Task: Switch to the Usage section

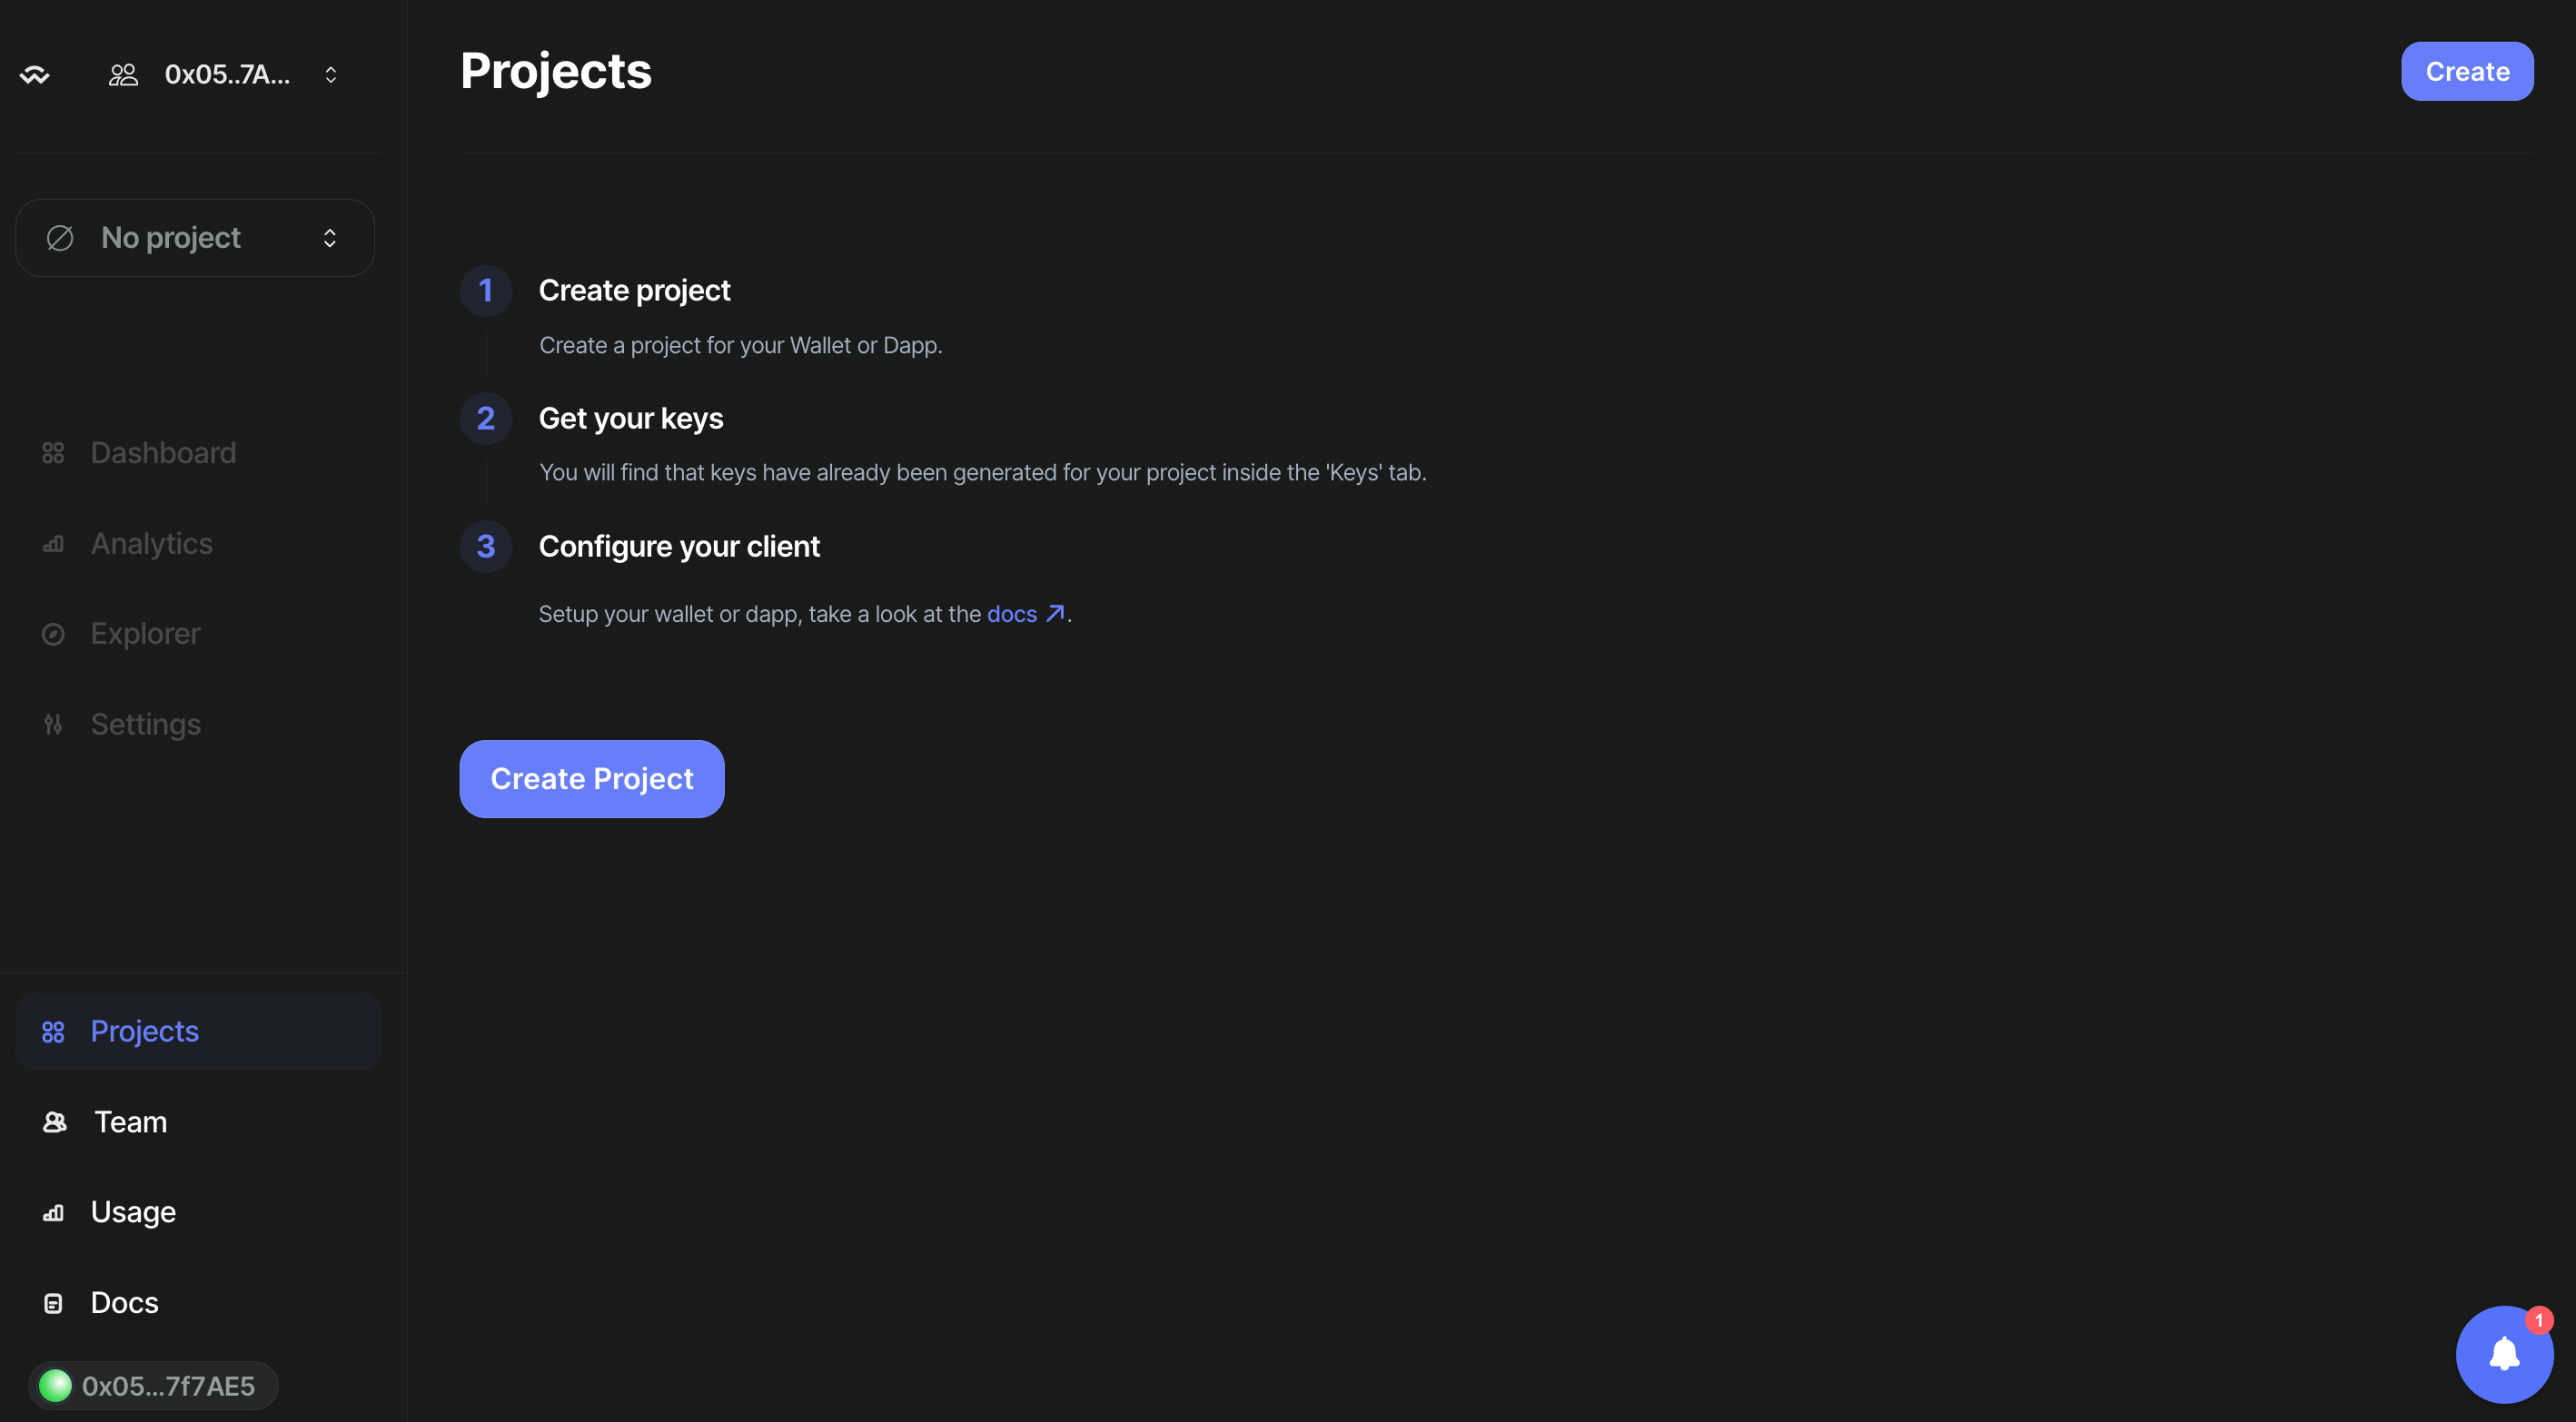Action: [133, 1212]
